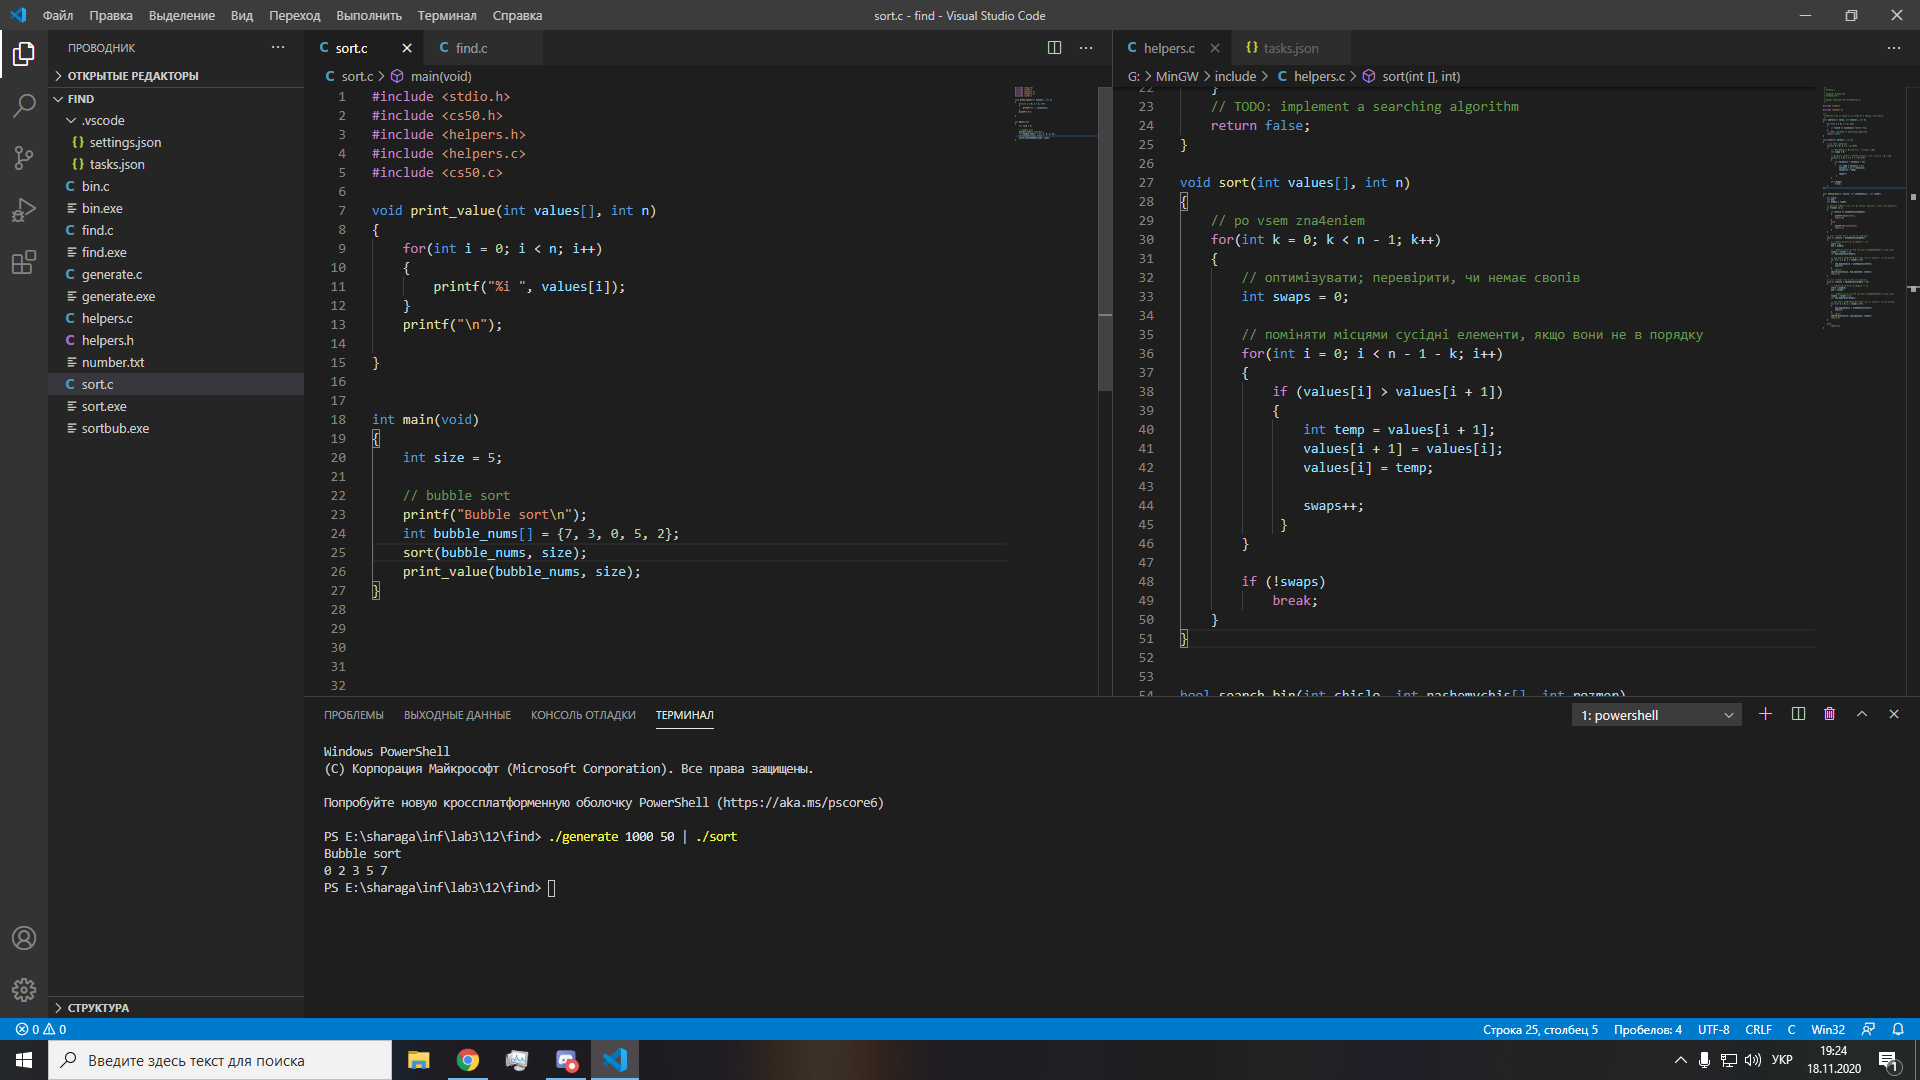Open the Run and Debug view

pos(24,210)
